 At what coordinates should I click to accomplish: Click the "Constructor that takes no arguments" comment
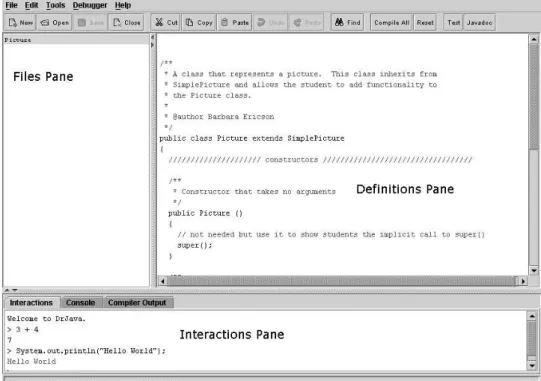[255, 192]
